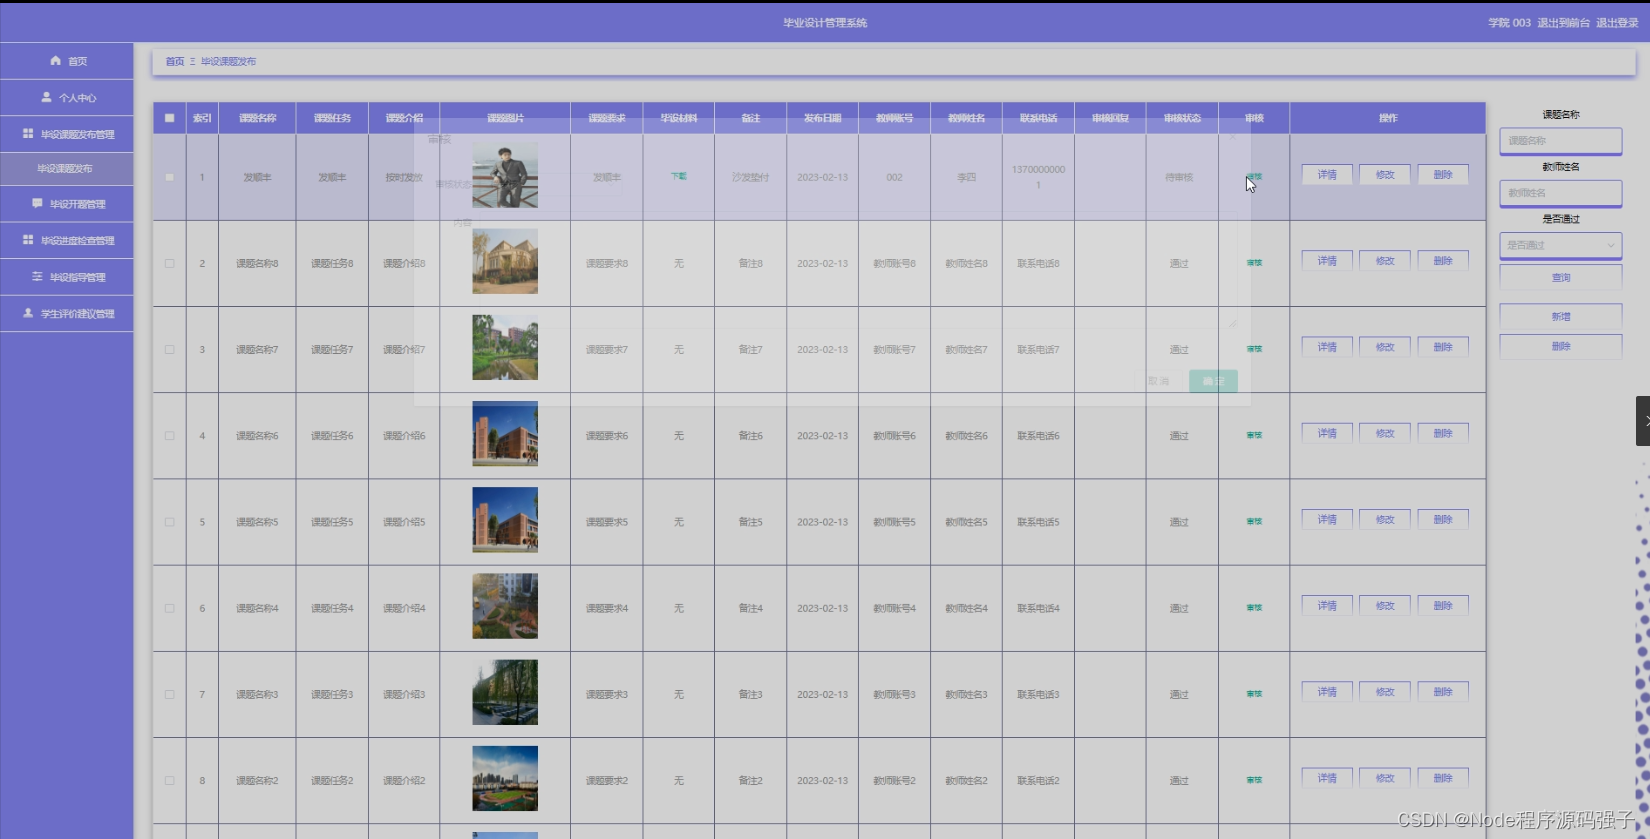Image resolution: width=1650 pixels, height=839 pixels.
Task: Click 修改 for the 课题名称8 row
Action: pos(1385,261)
